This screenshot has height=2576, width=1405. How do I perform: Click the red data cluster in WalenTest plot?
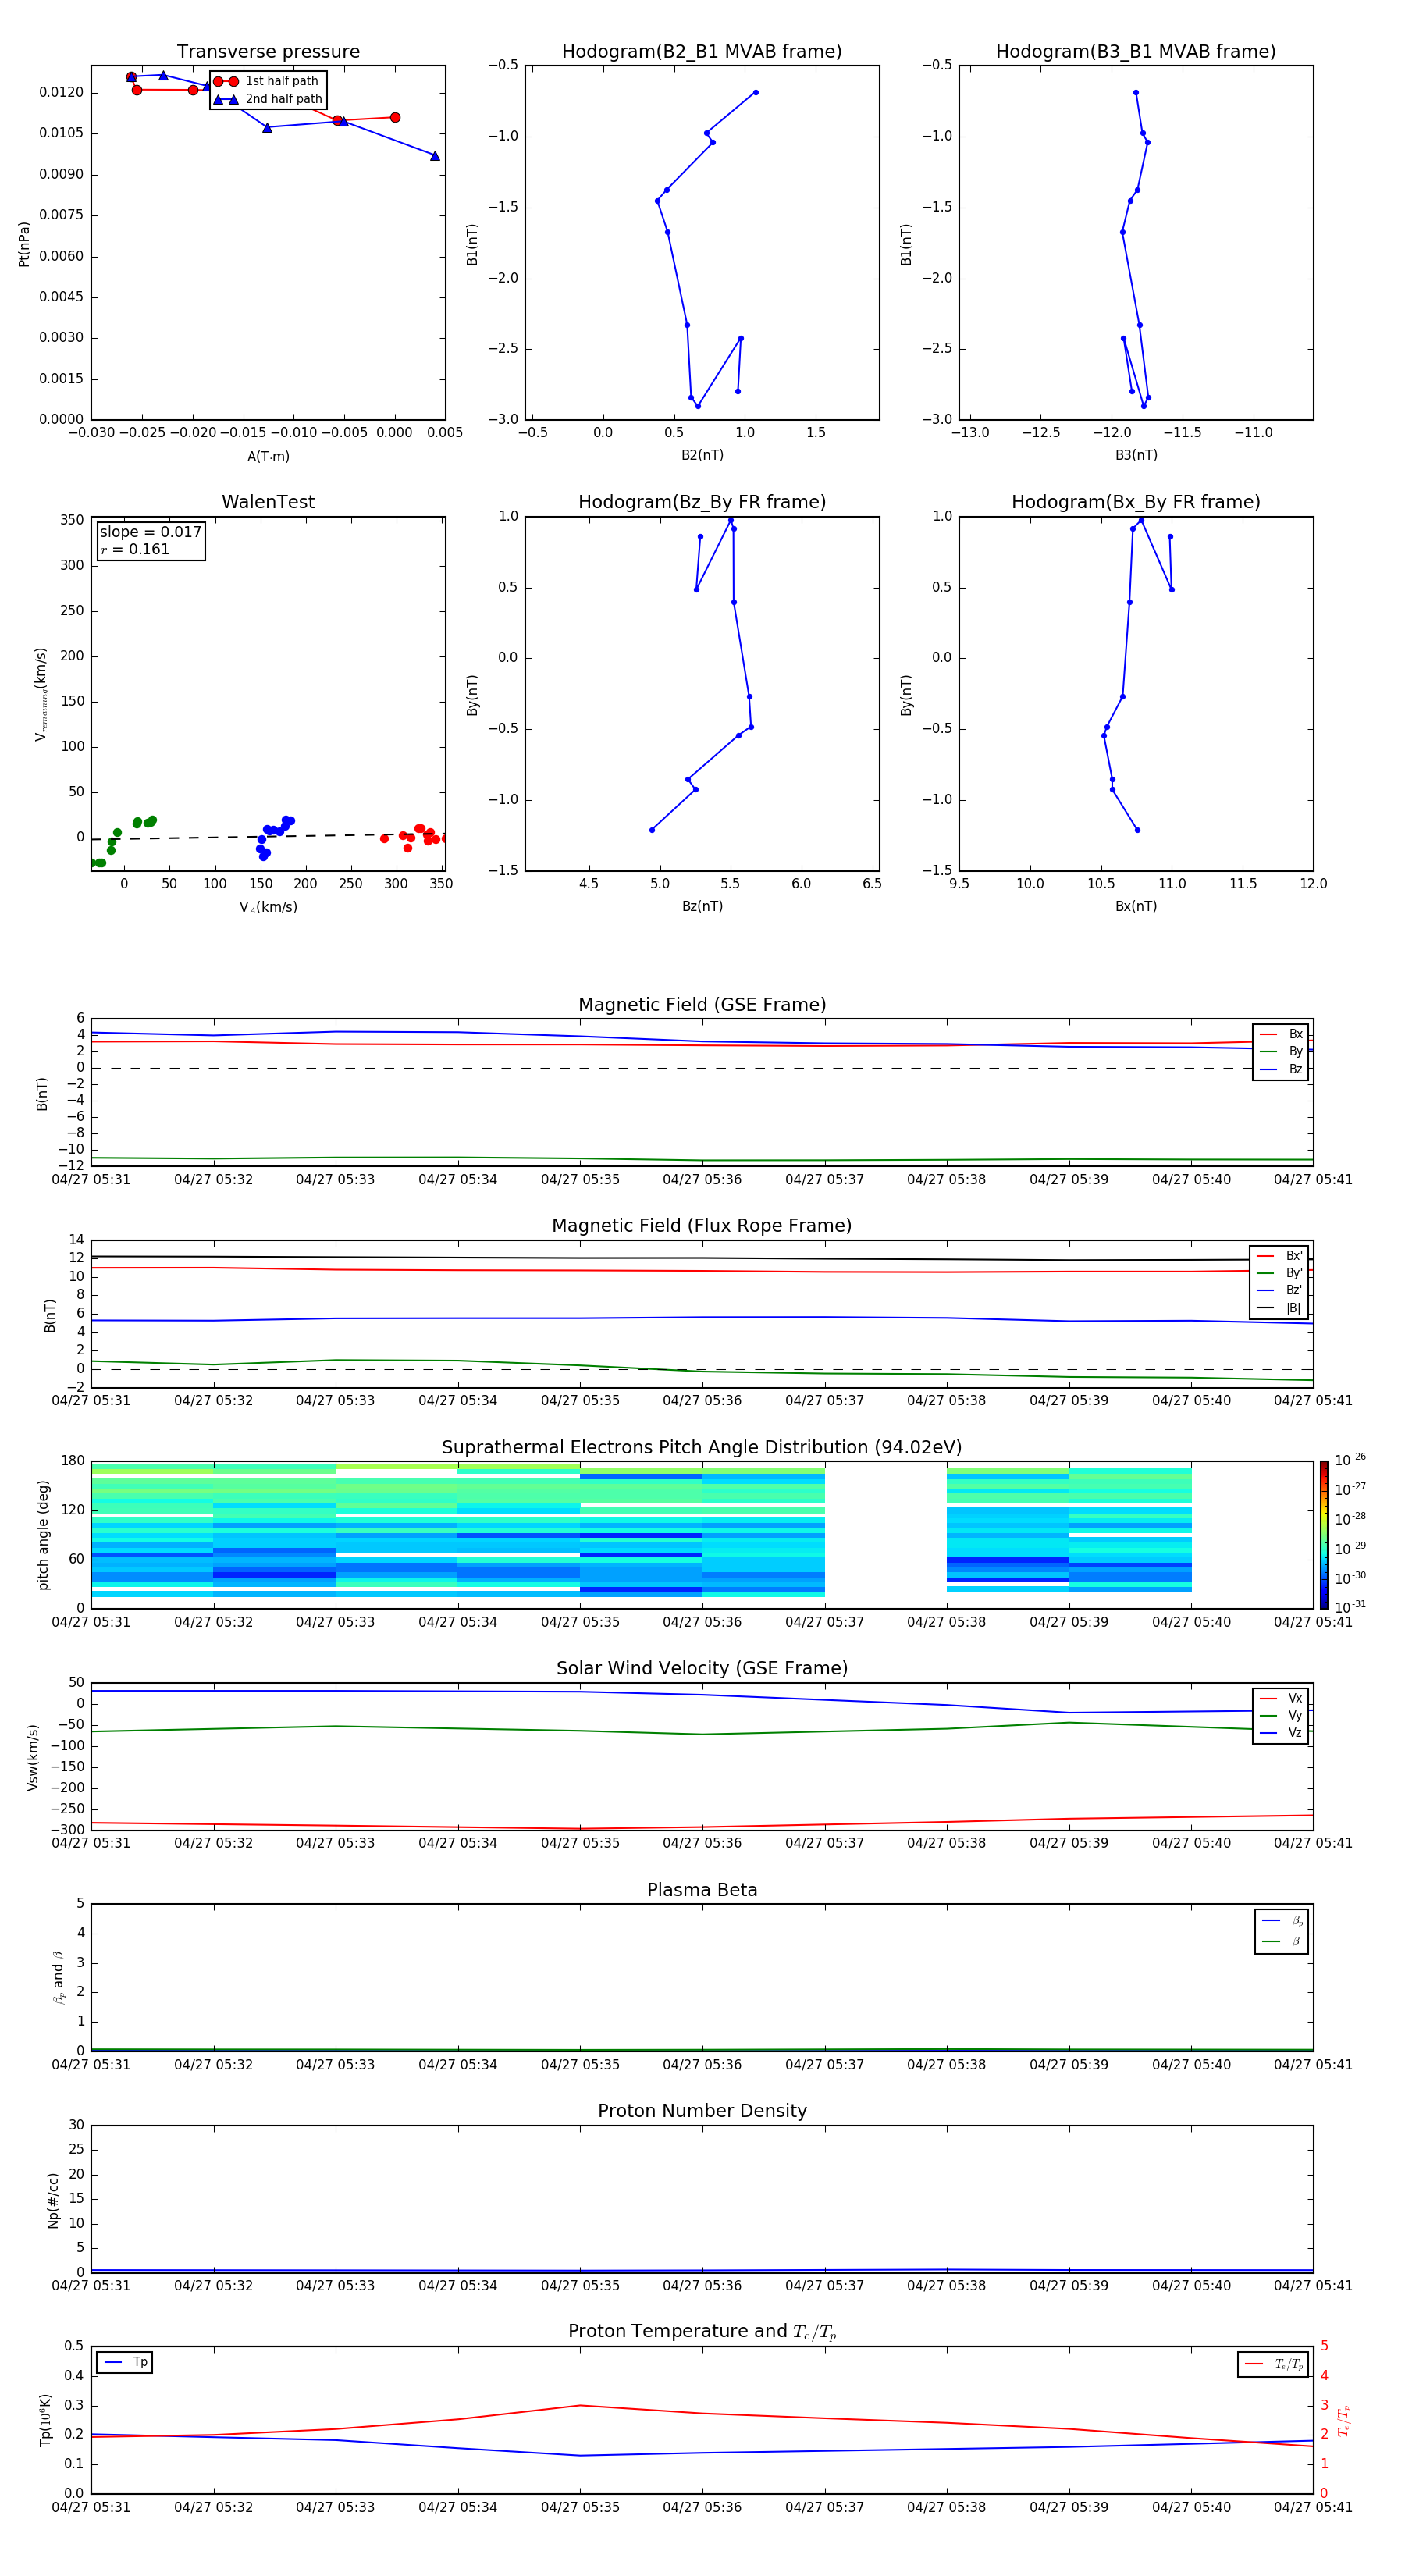click(x=414, y=837)
